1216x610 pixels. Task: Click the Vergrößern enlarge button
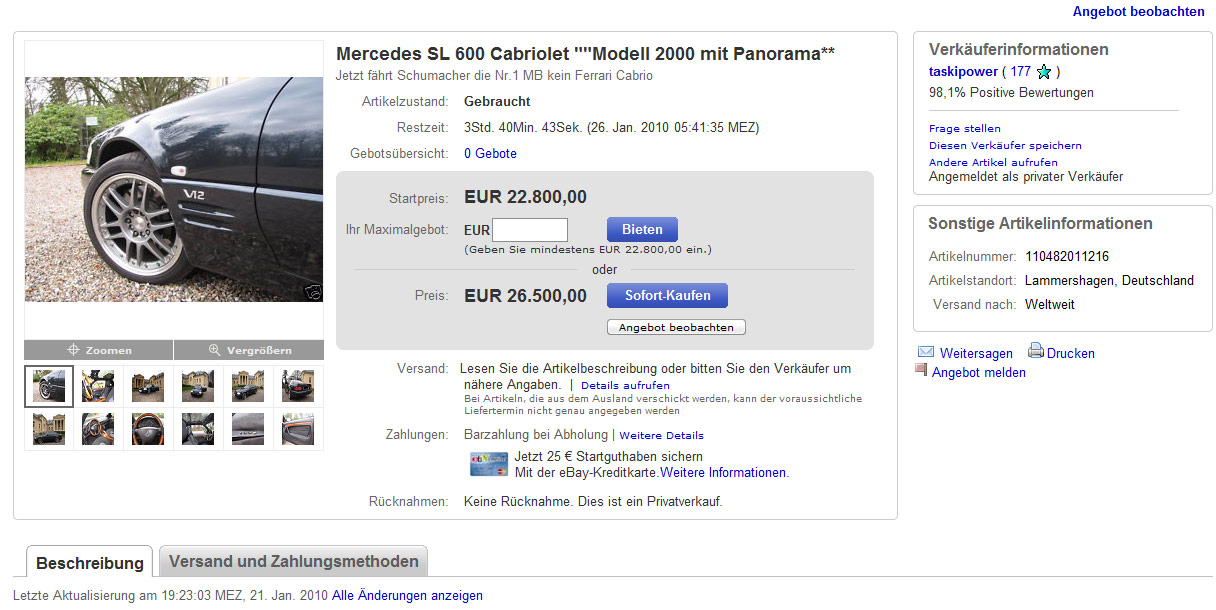[249, 350]
